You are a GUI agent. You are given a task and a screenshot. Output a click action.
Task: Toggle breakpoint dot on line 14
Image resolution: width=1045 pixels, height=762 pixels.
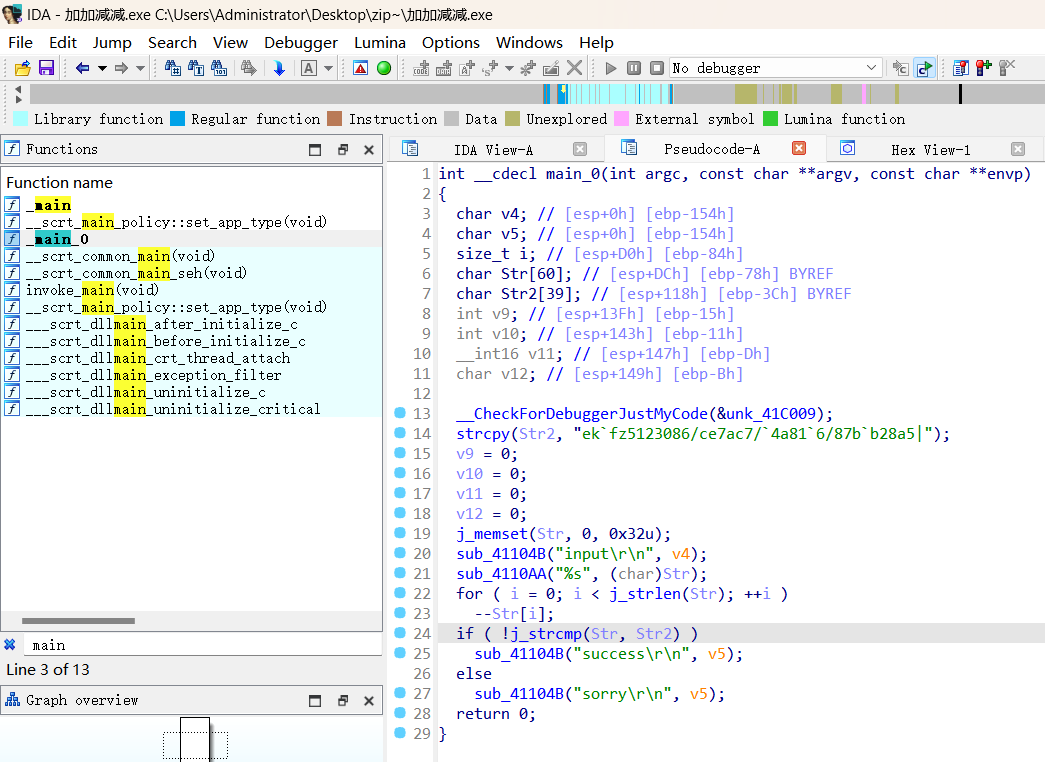coord(400,433)
